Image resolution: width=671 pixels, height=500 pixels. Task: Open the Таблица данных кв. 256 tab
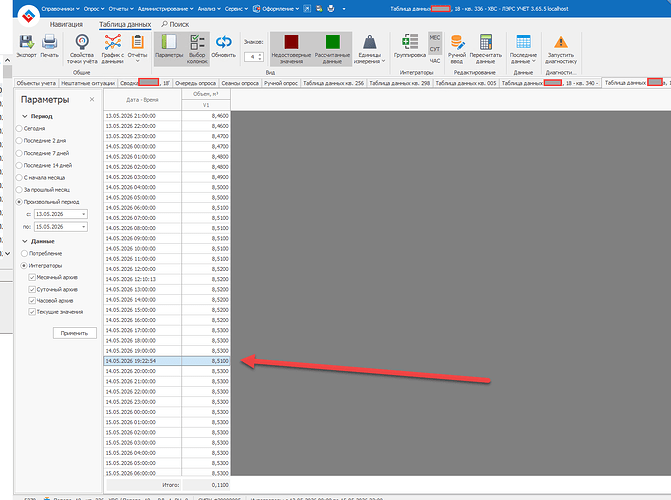(x=333, y=83)
